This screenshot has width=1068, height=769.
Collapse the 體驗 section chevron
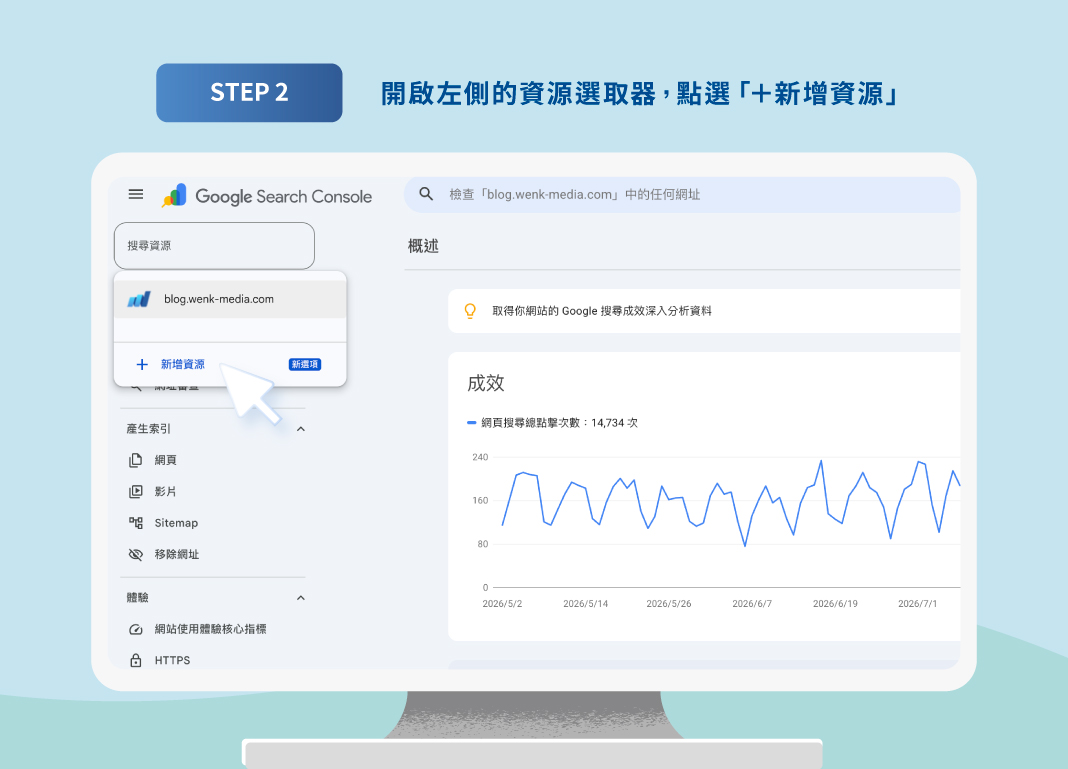coord(300,598)
